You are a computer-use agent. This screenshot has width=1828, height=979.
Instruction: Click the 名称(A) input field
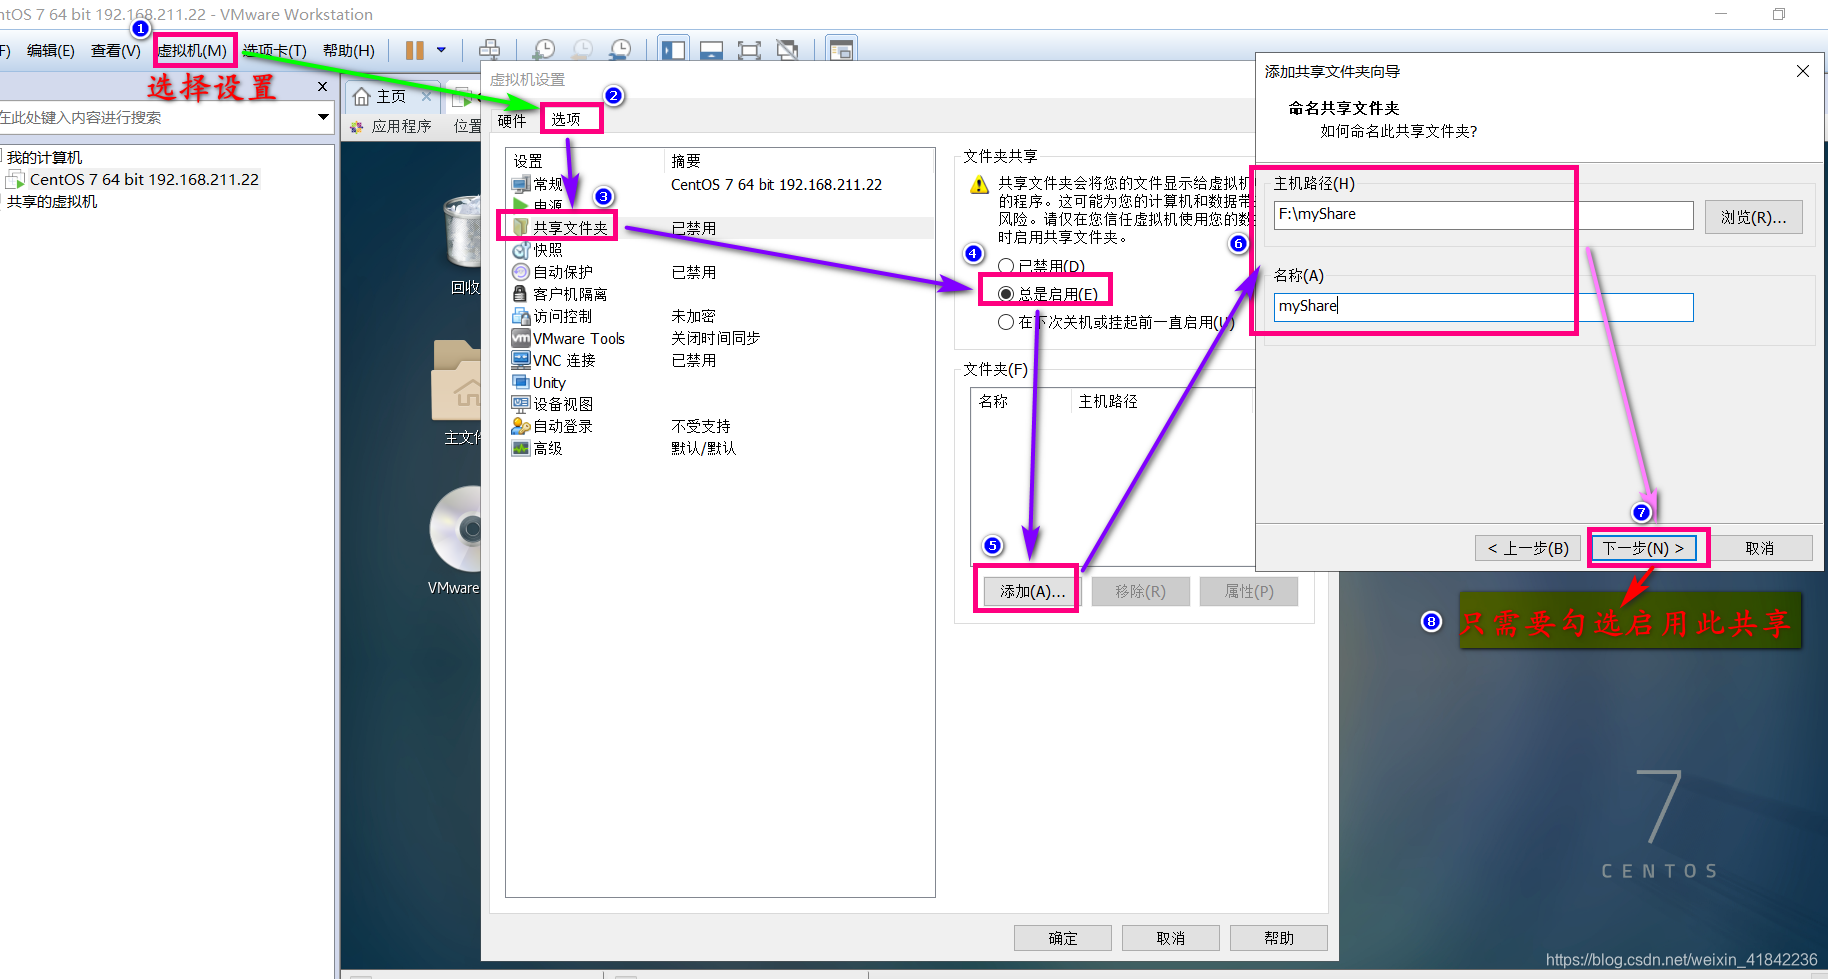tap(1483, 307)
